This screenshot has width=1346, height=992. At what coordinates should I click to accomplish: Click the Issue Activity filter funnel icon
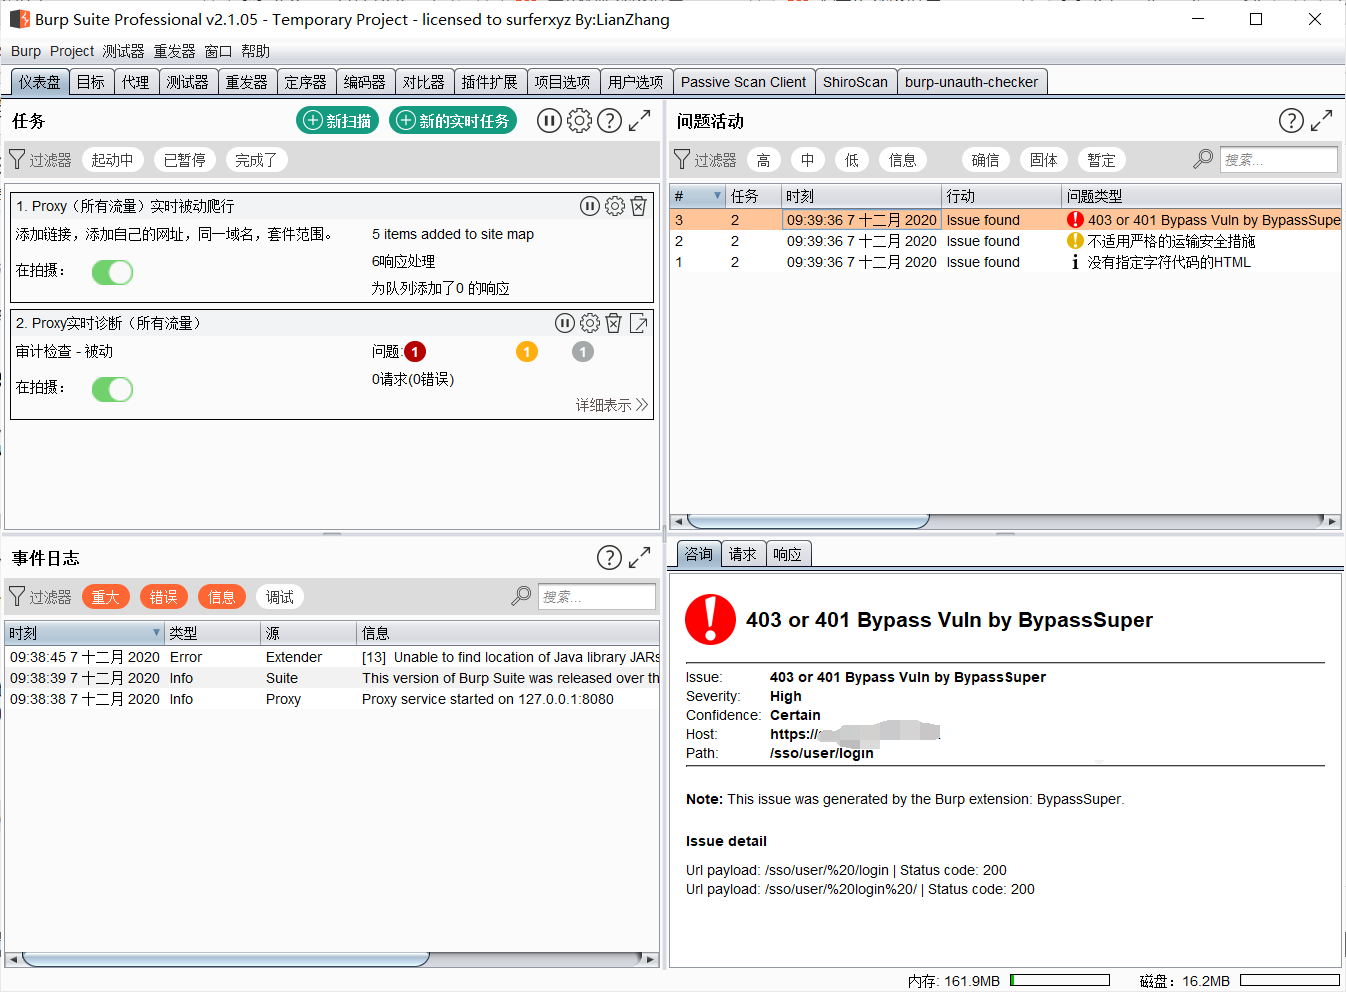682,159
